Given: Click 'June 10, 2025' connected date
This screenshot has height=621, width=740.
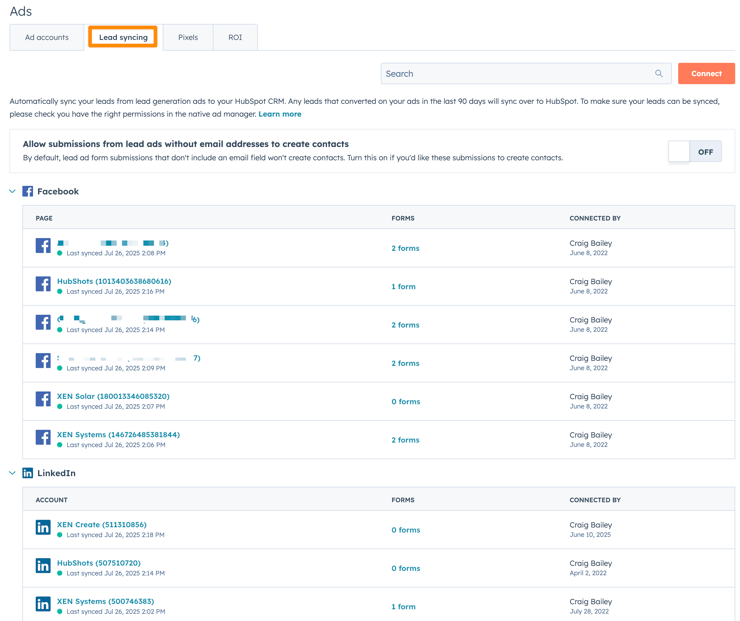Looking at the screenshot, I should pyautogui.click(x=590, y=535).
